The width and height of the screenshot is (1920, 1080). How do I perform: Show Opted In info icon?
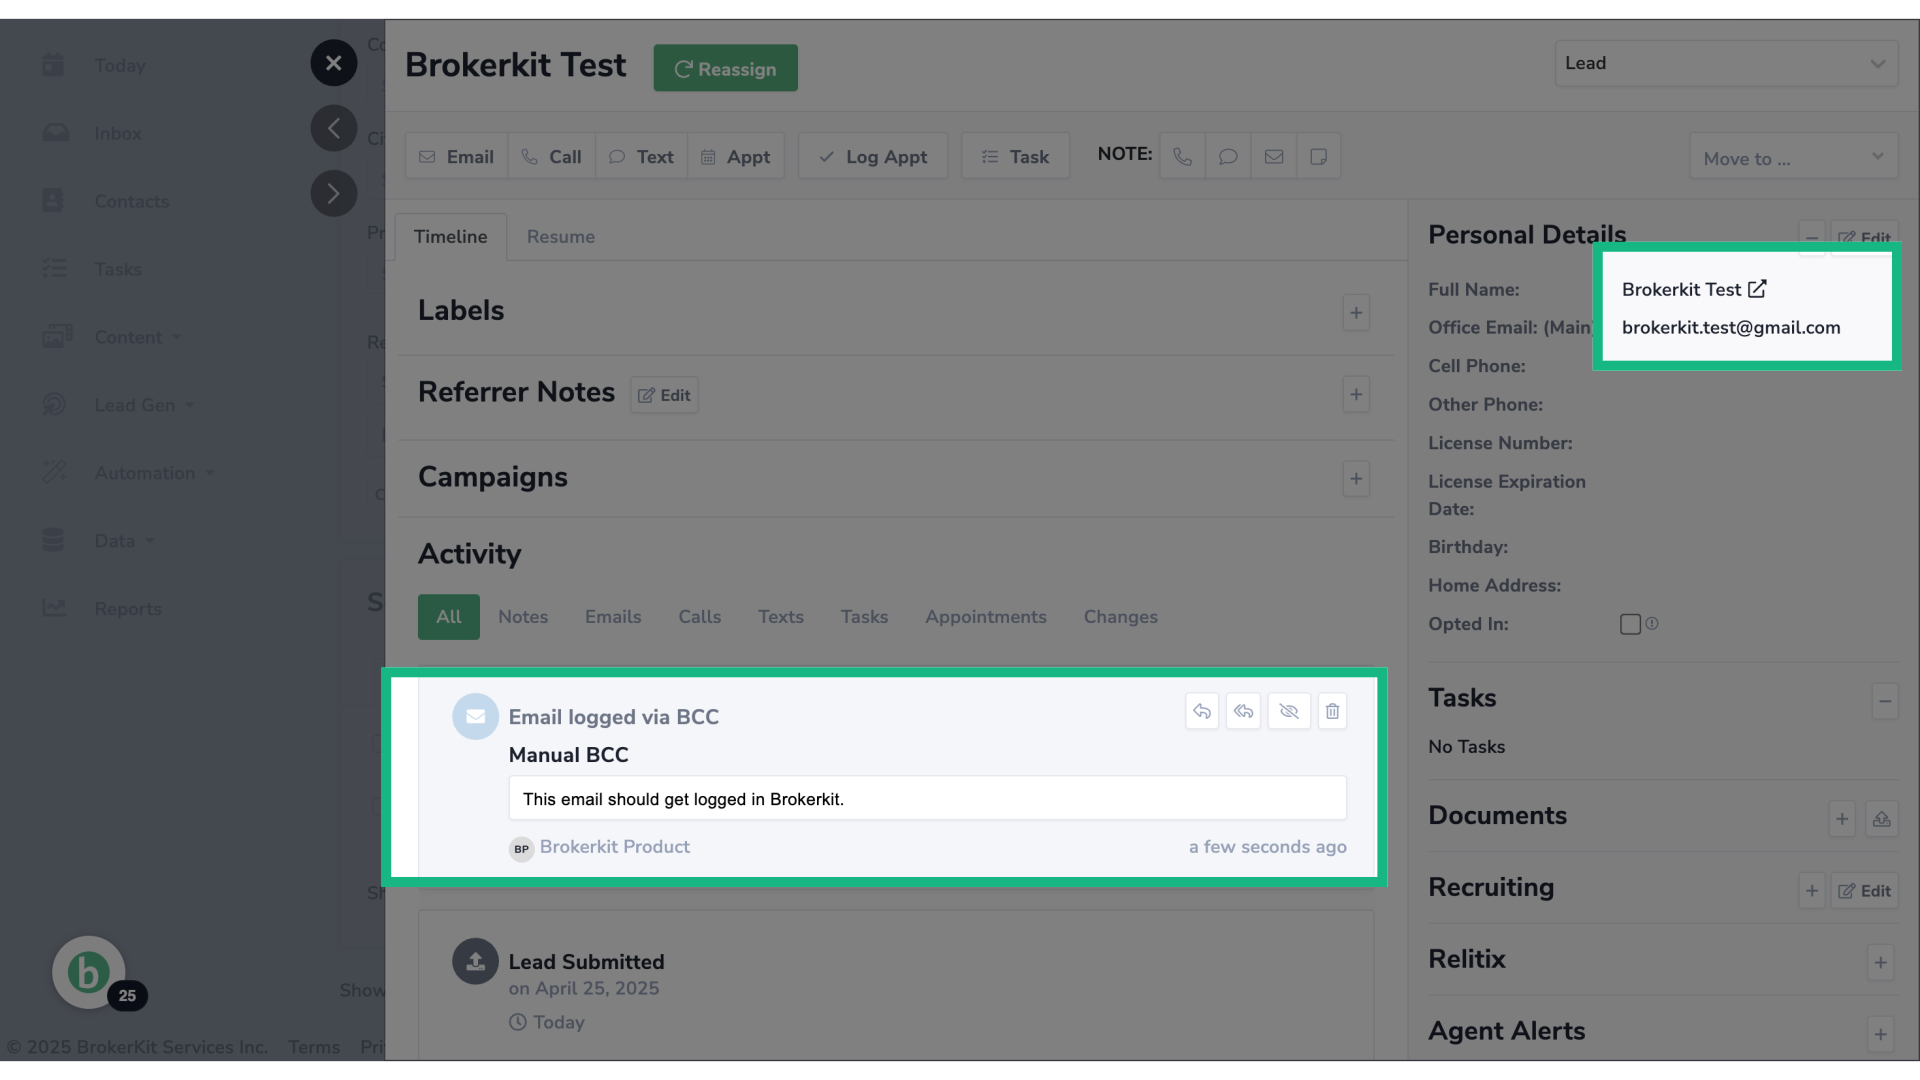(x=1652, y=623)
